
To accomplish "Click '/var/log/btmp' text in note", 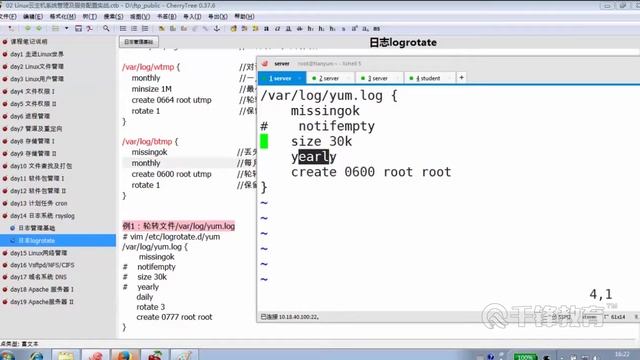I will tap(147, 142).
